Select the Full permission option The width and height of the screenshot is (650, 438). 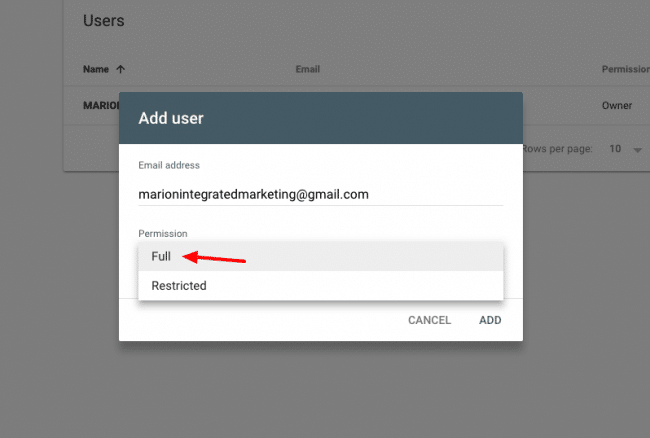[x=161, y=257]
